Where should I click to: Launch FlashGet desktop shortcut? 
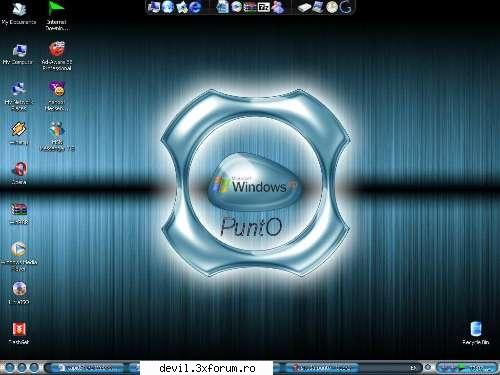19,333
